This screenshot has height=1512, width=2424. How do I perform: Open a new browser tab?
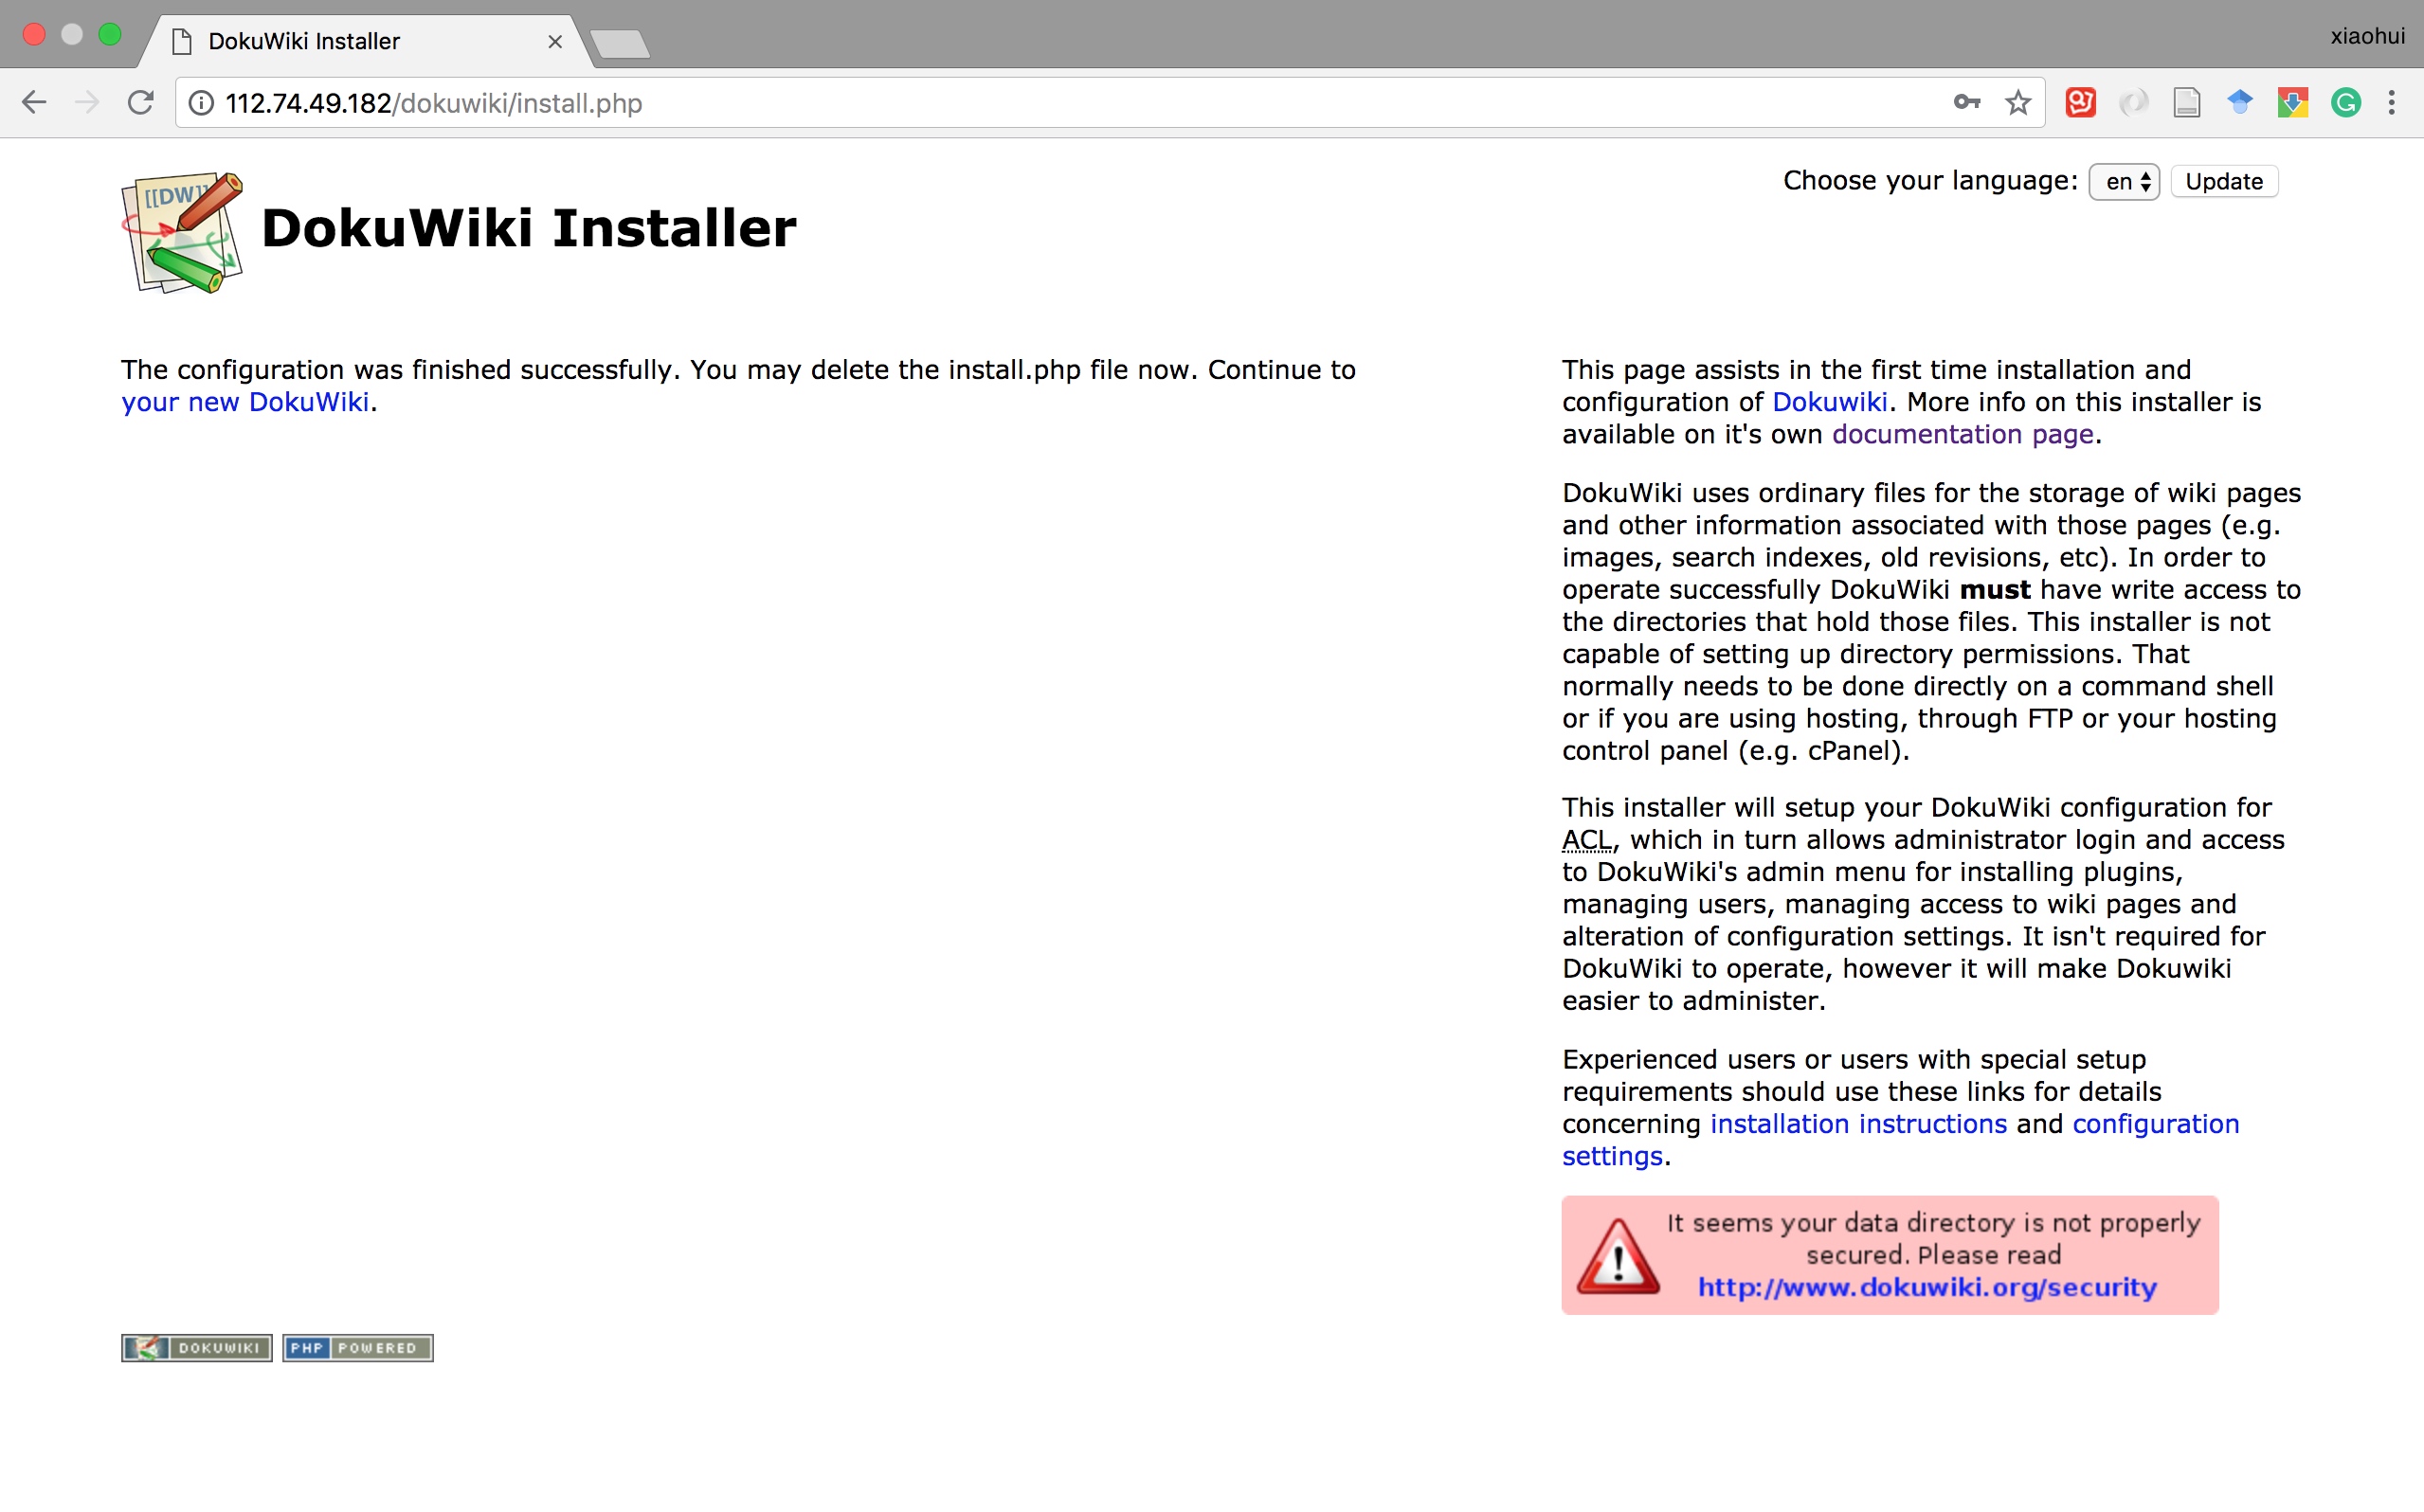[x=620, y=44]
